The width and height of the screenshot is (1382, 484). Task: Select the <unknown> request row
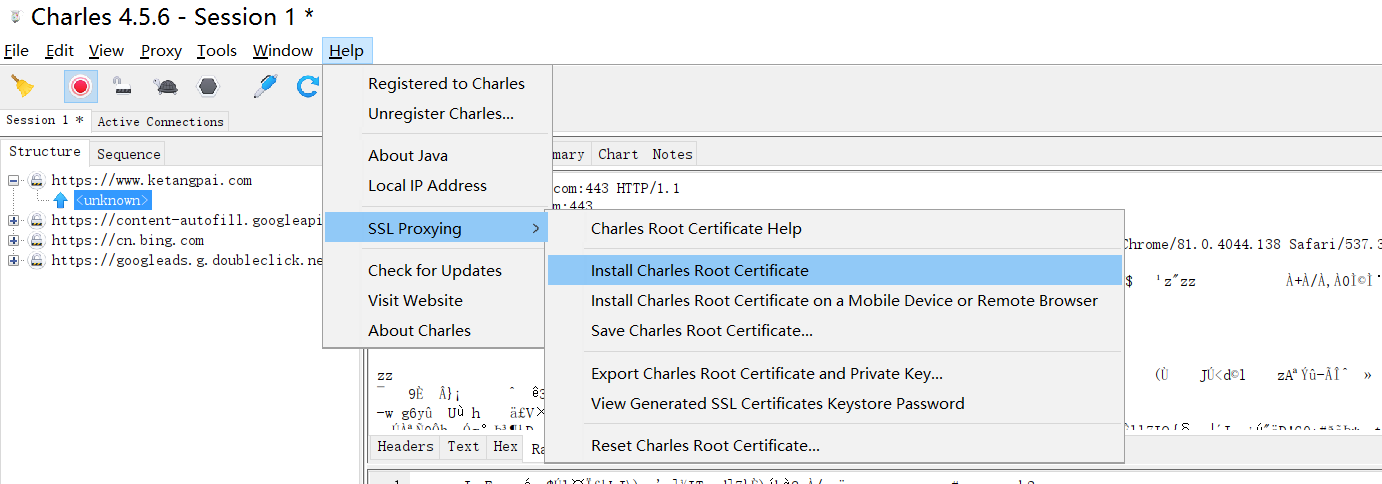coord(112,201)
